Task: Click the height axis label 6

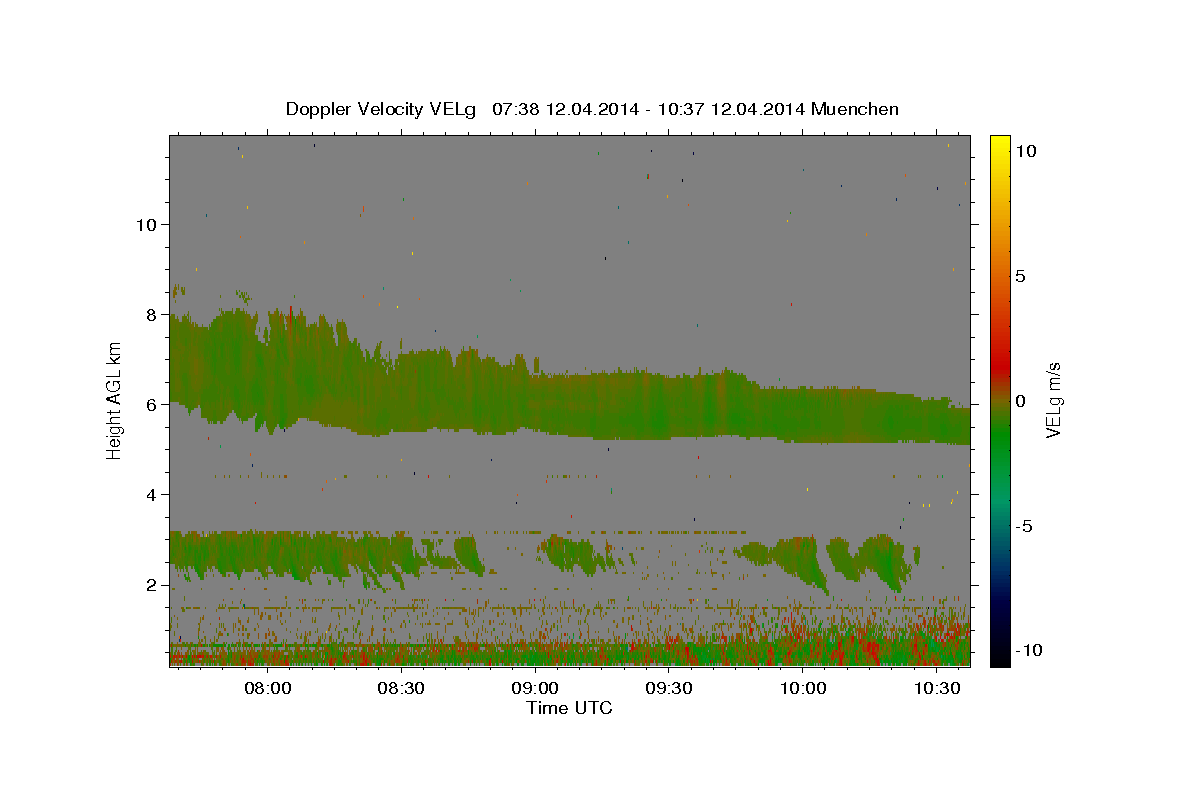Action: [x=152, y=404]
